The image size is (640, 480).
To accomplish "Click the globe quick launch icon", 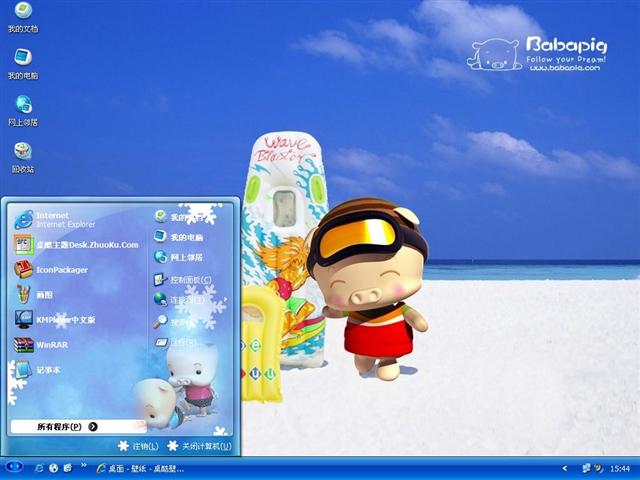I will pyautogui.click(x=53, y=468).
